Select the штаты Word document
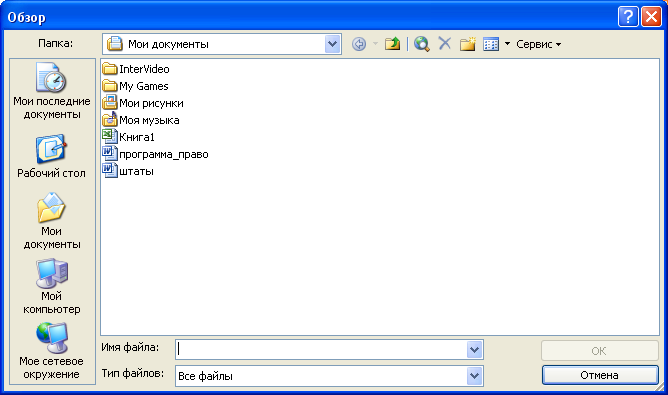The image size is (668, 395). pyautogui.click(x=128, y=171)
